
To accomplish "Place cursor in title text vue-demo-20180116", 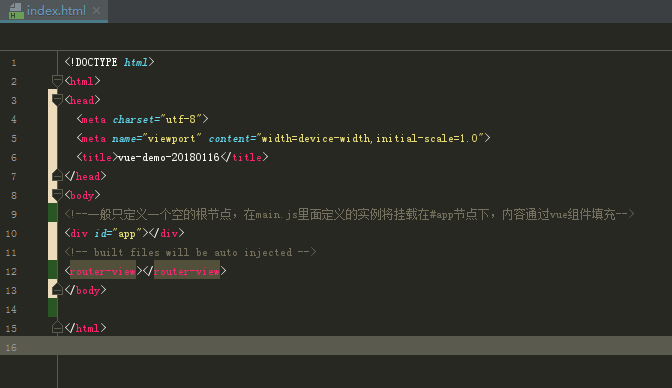I will [x=168, y=157].
